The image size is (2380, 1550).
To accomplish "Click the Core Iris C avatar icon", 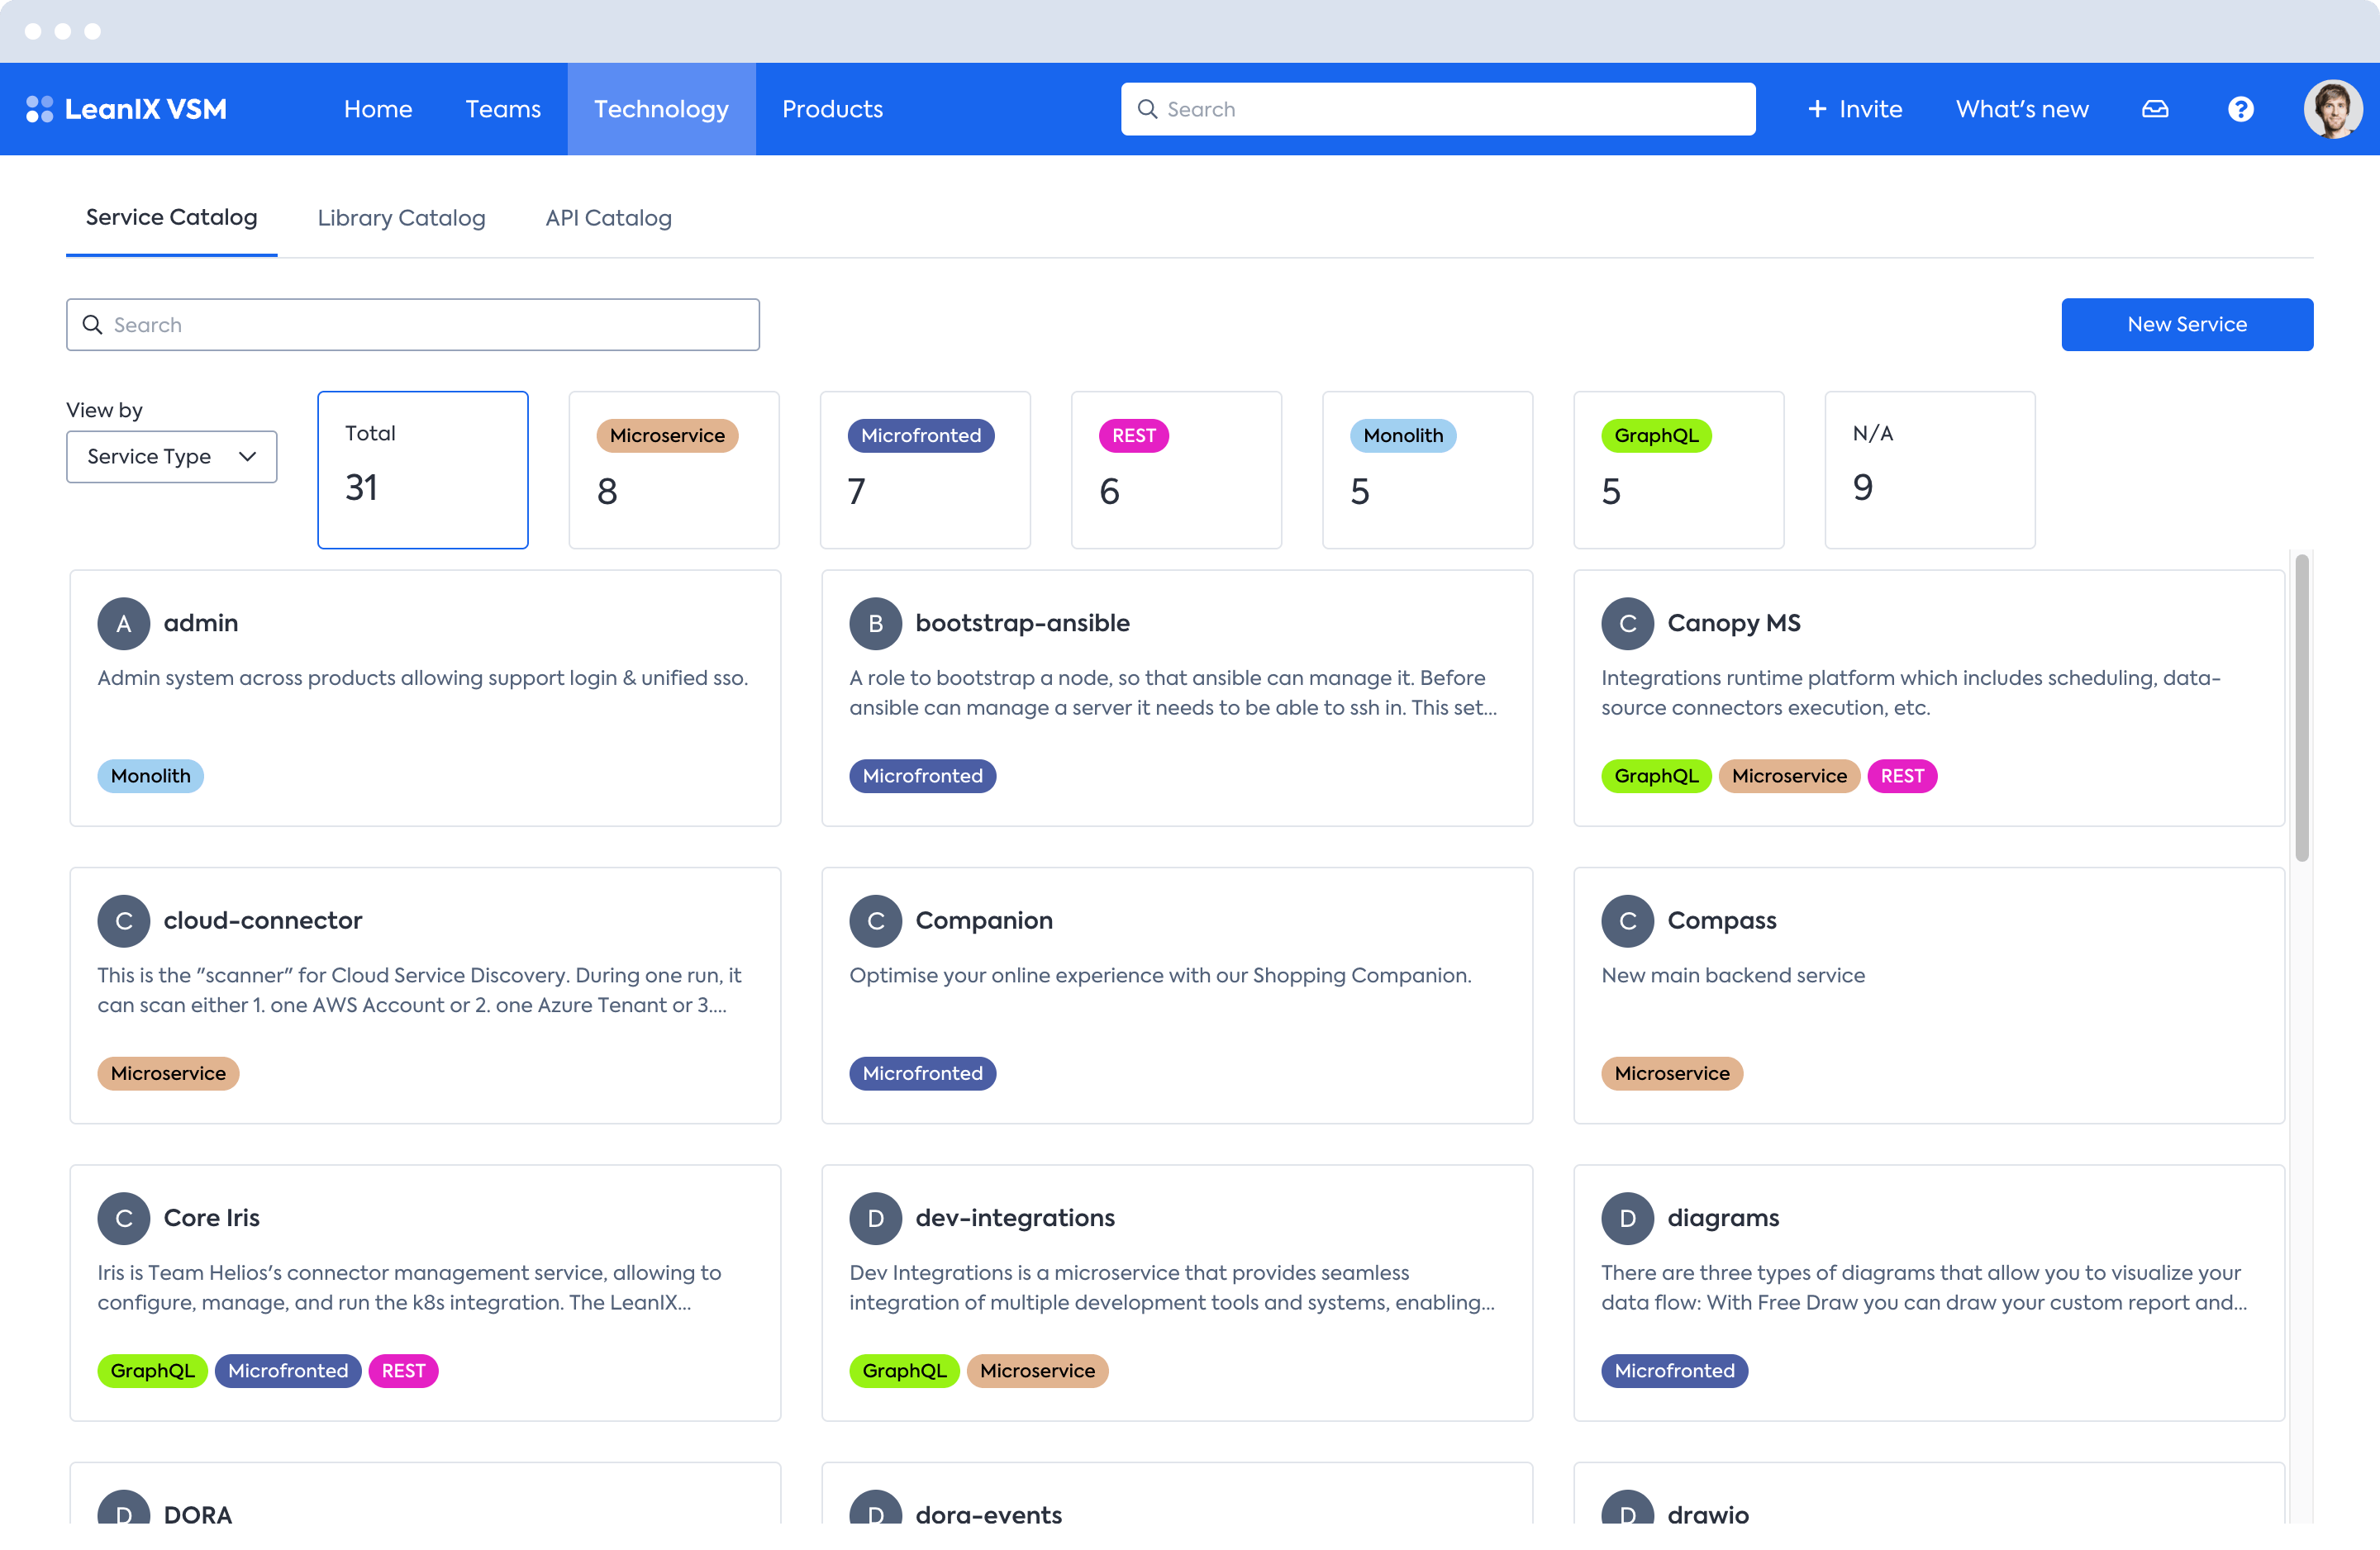I will (124, 1218).
